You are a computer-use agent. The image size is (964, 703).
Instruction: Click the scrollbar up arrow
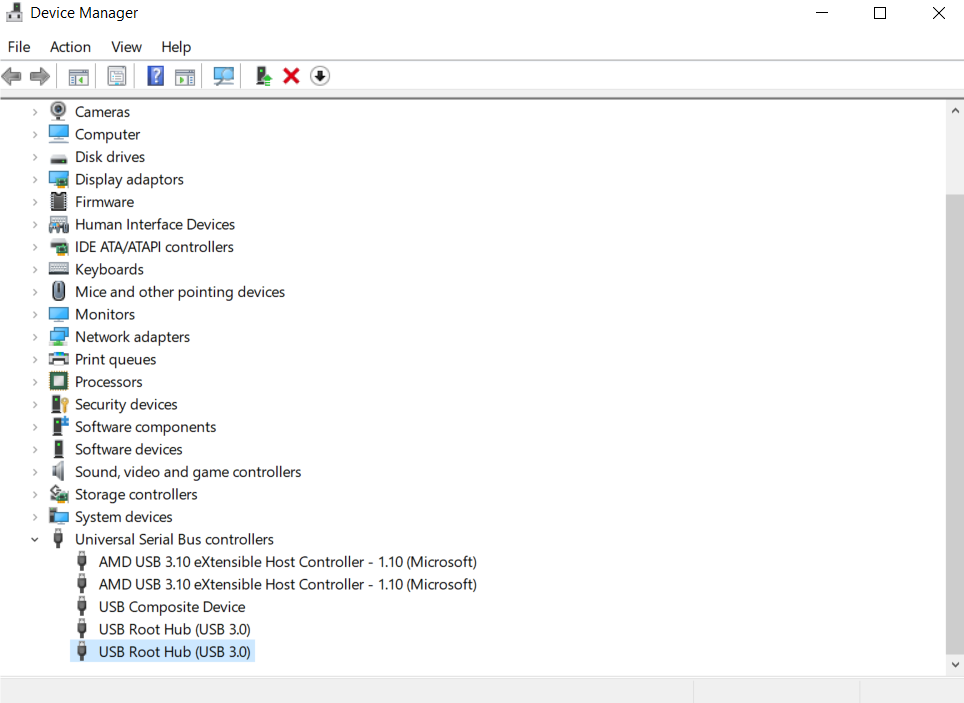coord(954,111)
